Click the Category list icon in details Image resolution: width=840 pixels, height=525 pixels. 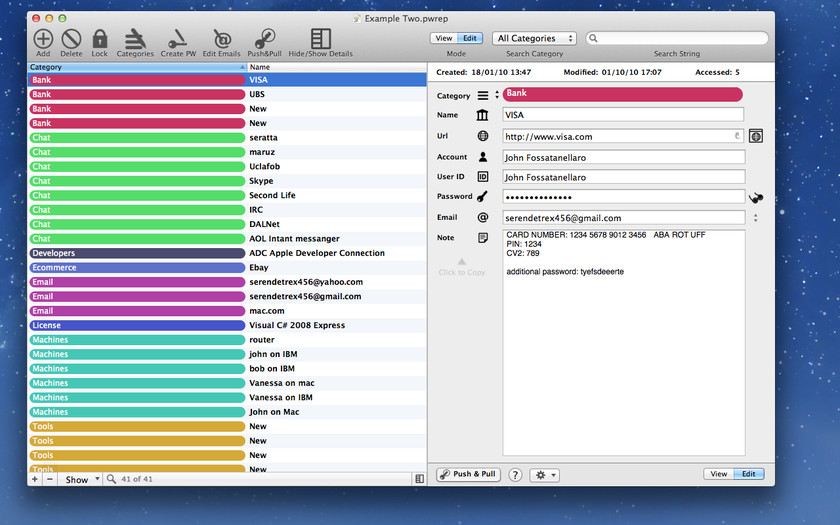[483, 95]
